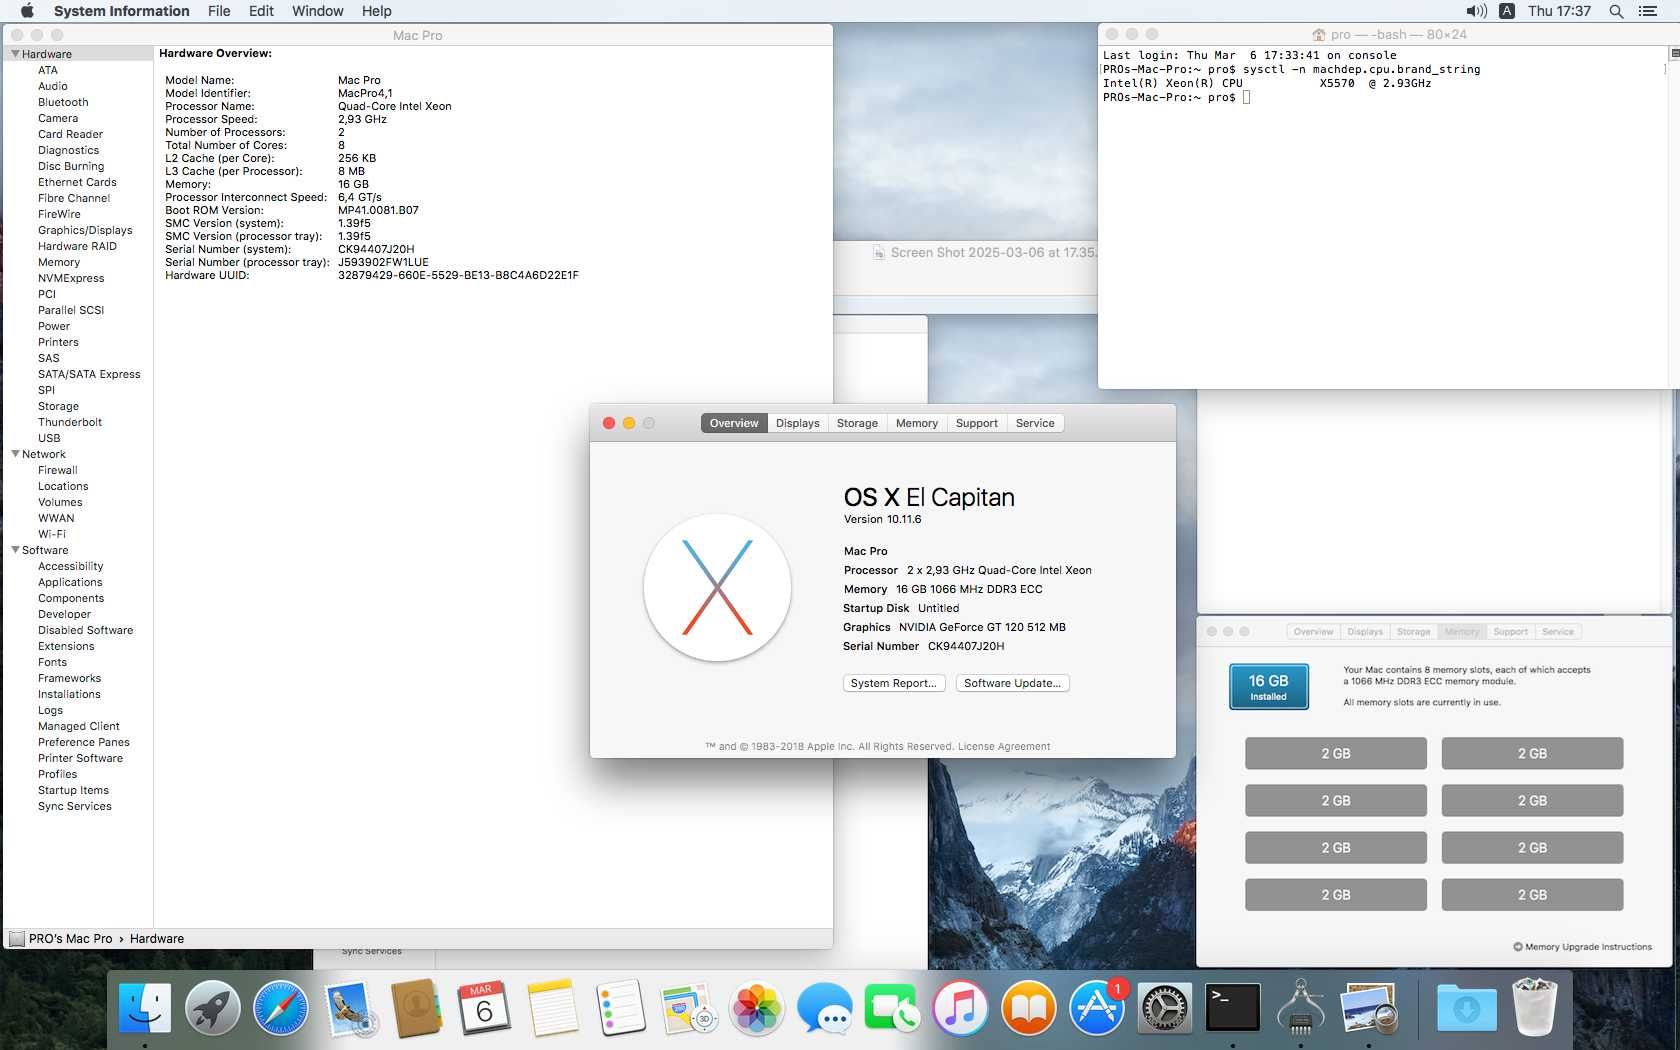
Task: Click the System Report... button
Action: (893, 683)
